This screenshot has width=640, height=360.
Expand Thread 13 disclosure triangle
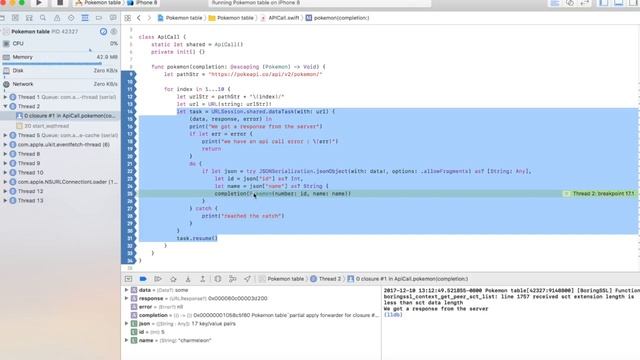point(5,201)
